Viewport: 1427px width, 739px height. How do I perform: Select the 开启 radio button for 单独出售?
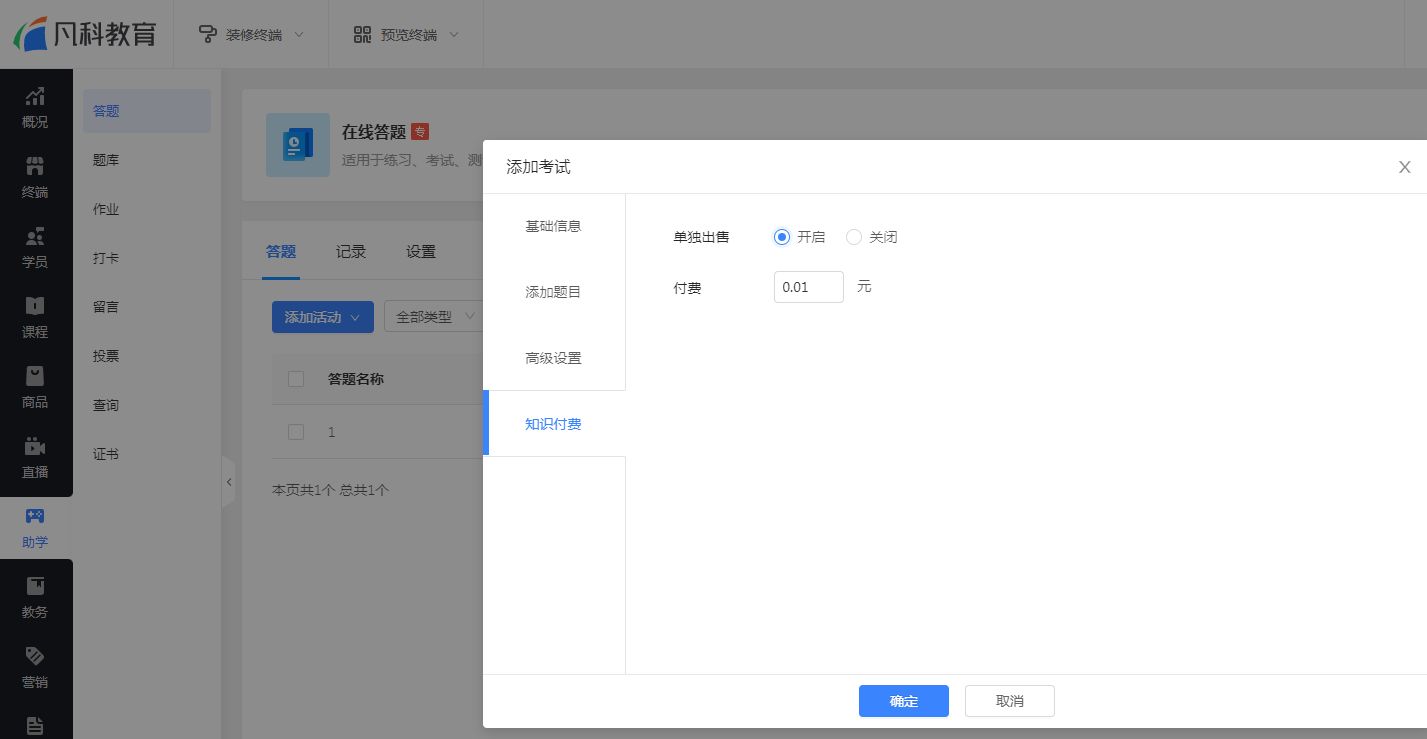point(782,237)
